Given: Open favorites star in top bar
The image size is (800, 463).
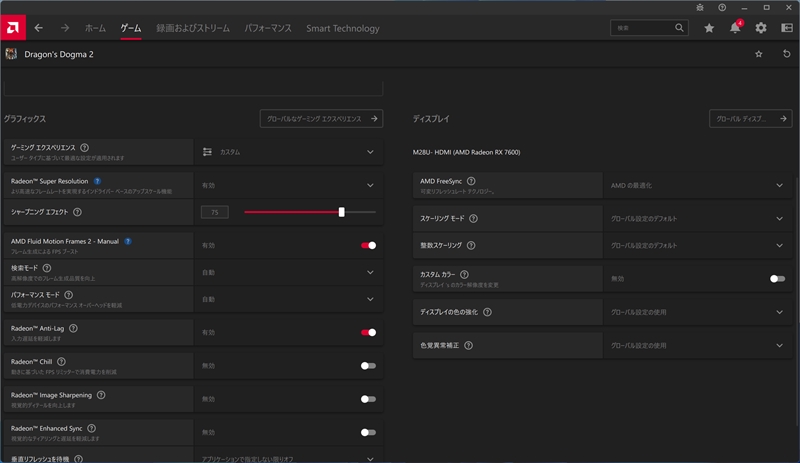Looking at the screenshot, I should (709, 28).
